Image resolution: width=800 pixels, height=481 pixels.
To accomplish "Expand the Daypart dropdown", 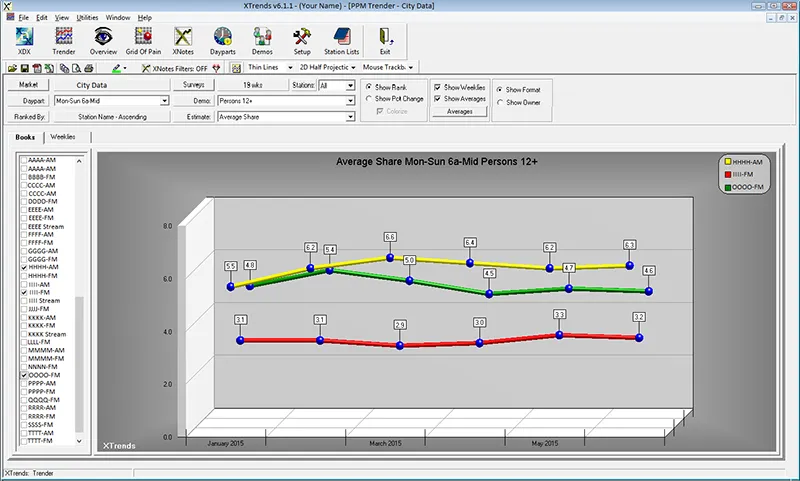I will tap(163, 101).
